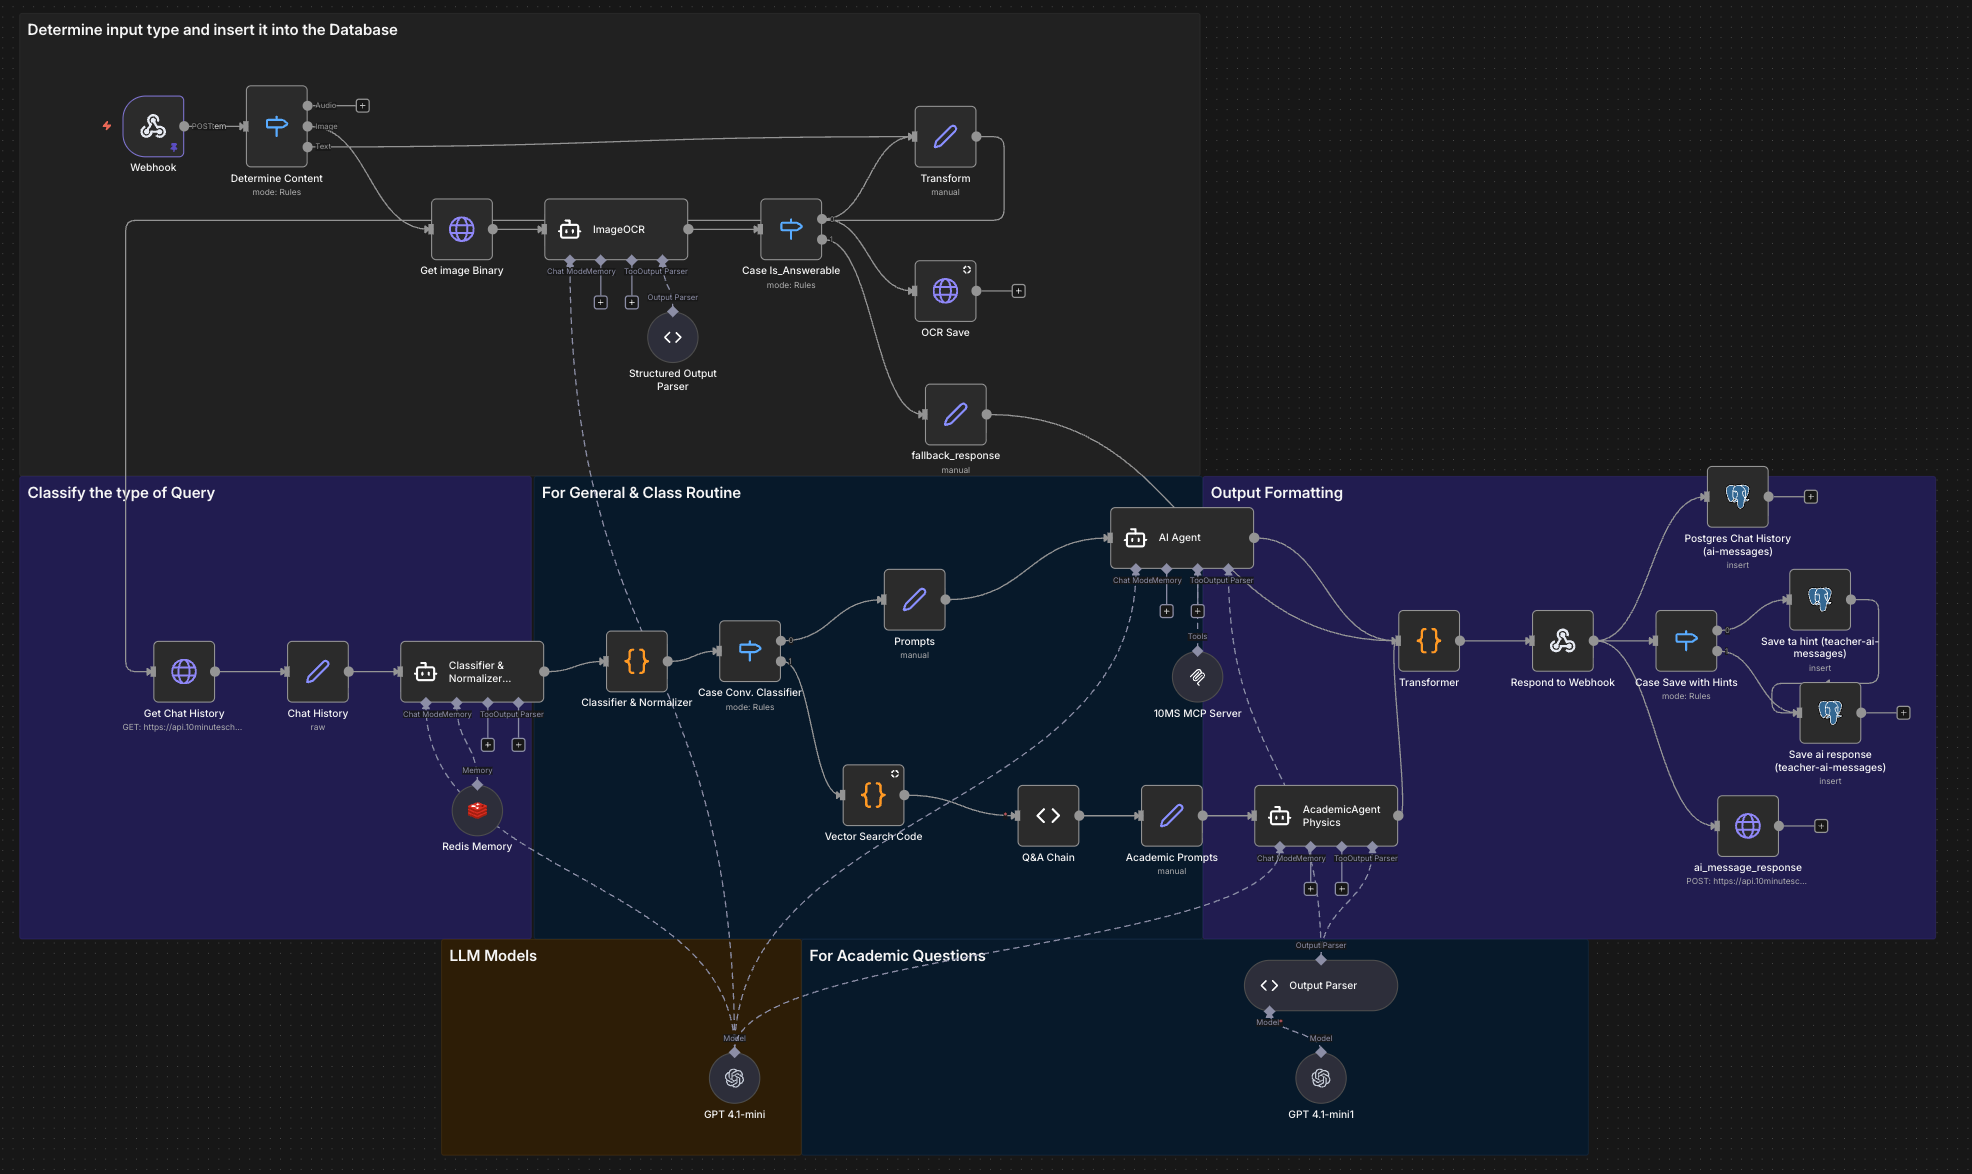Viewport: 1972px width, 1174px height.
Task: Select the Academic Prompts node
Action: click(1172, 816)
